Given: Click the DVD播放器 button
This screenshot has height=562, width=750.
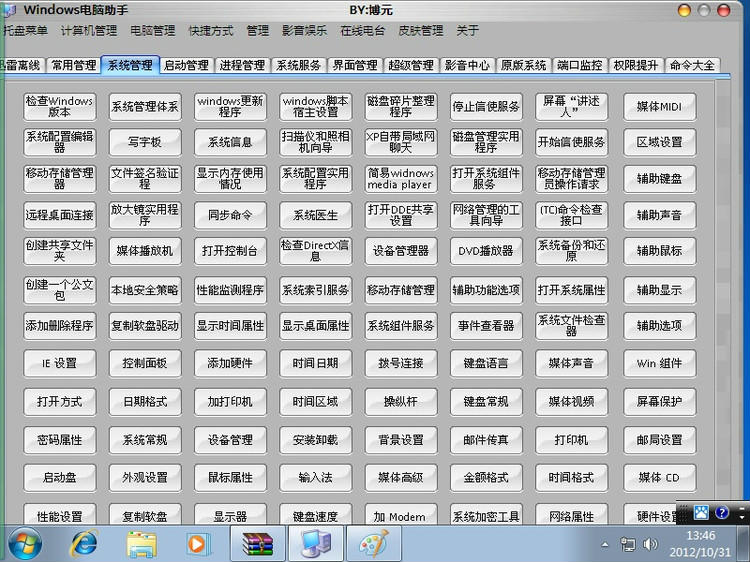Looking at the screenshot, I should point(486,251).
